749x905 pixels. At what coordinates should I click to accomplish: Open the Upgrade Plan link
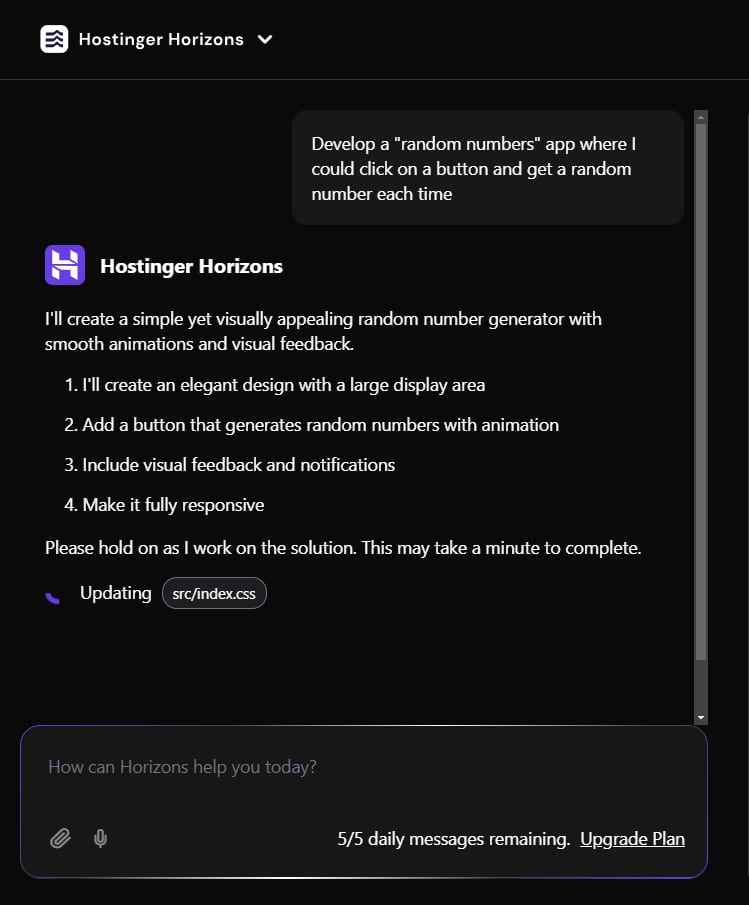[x=632, y=839]
